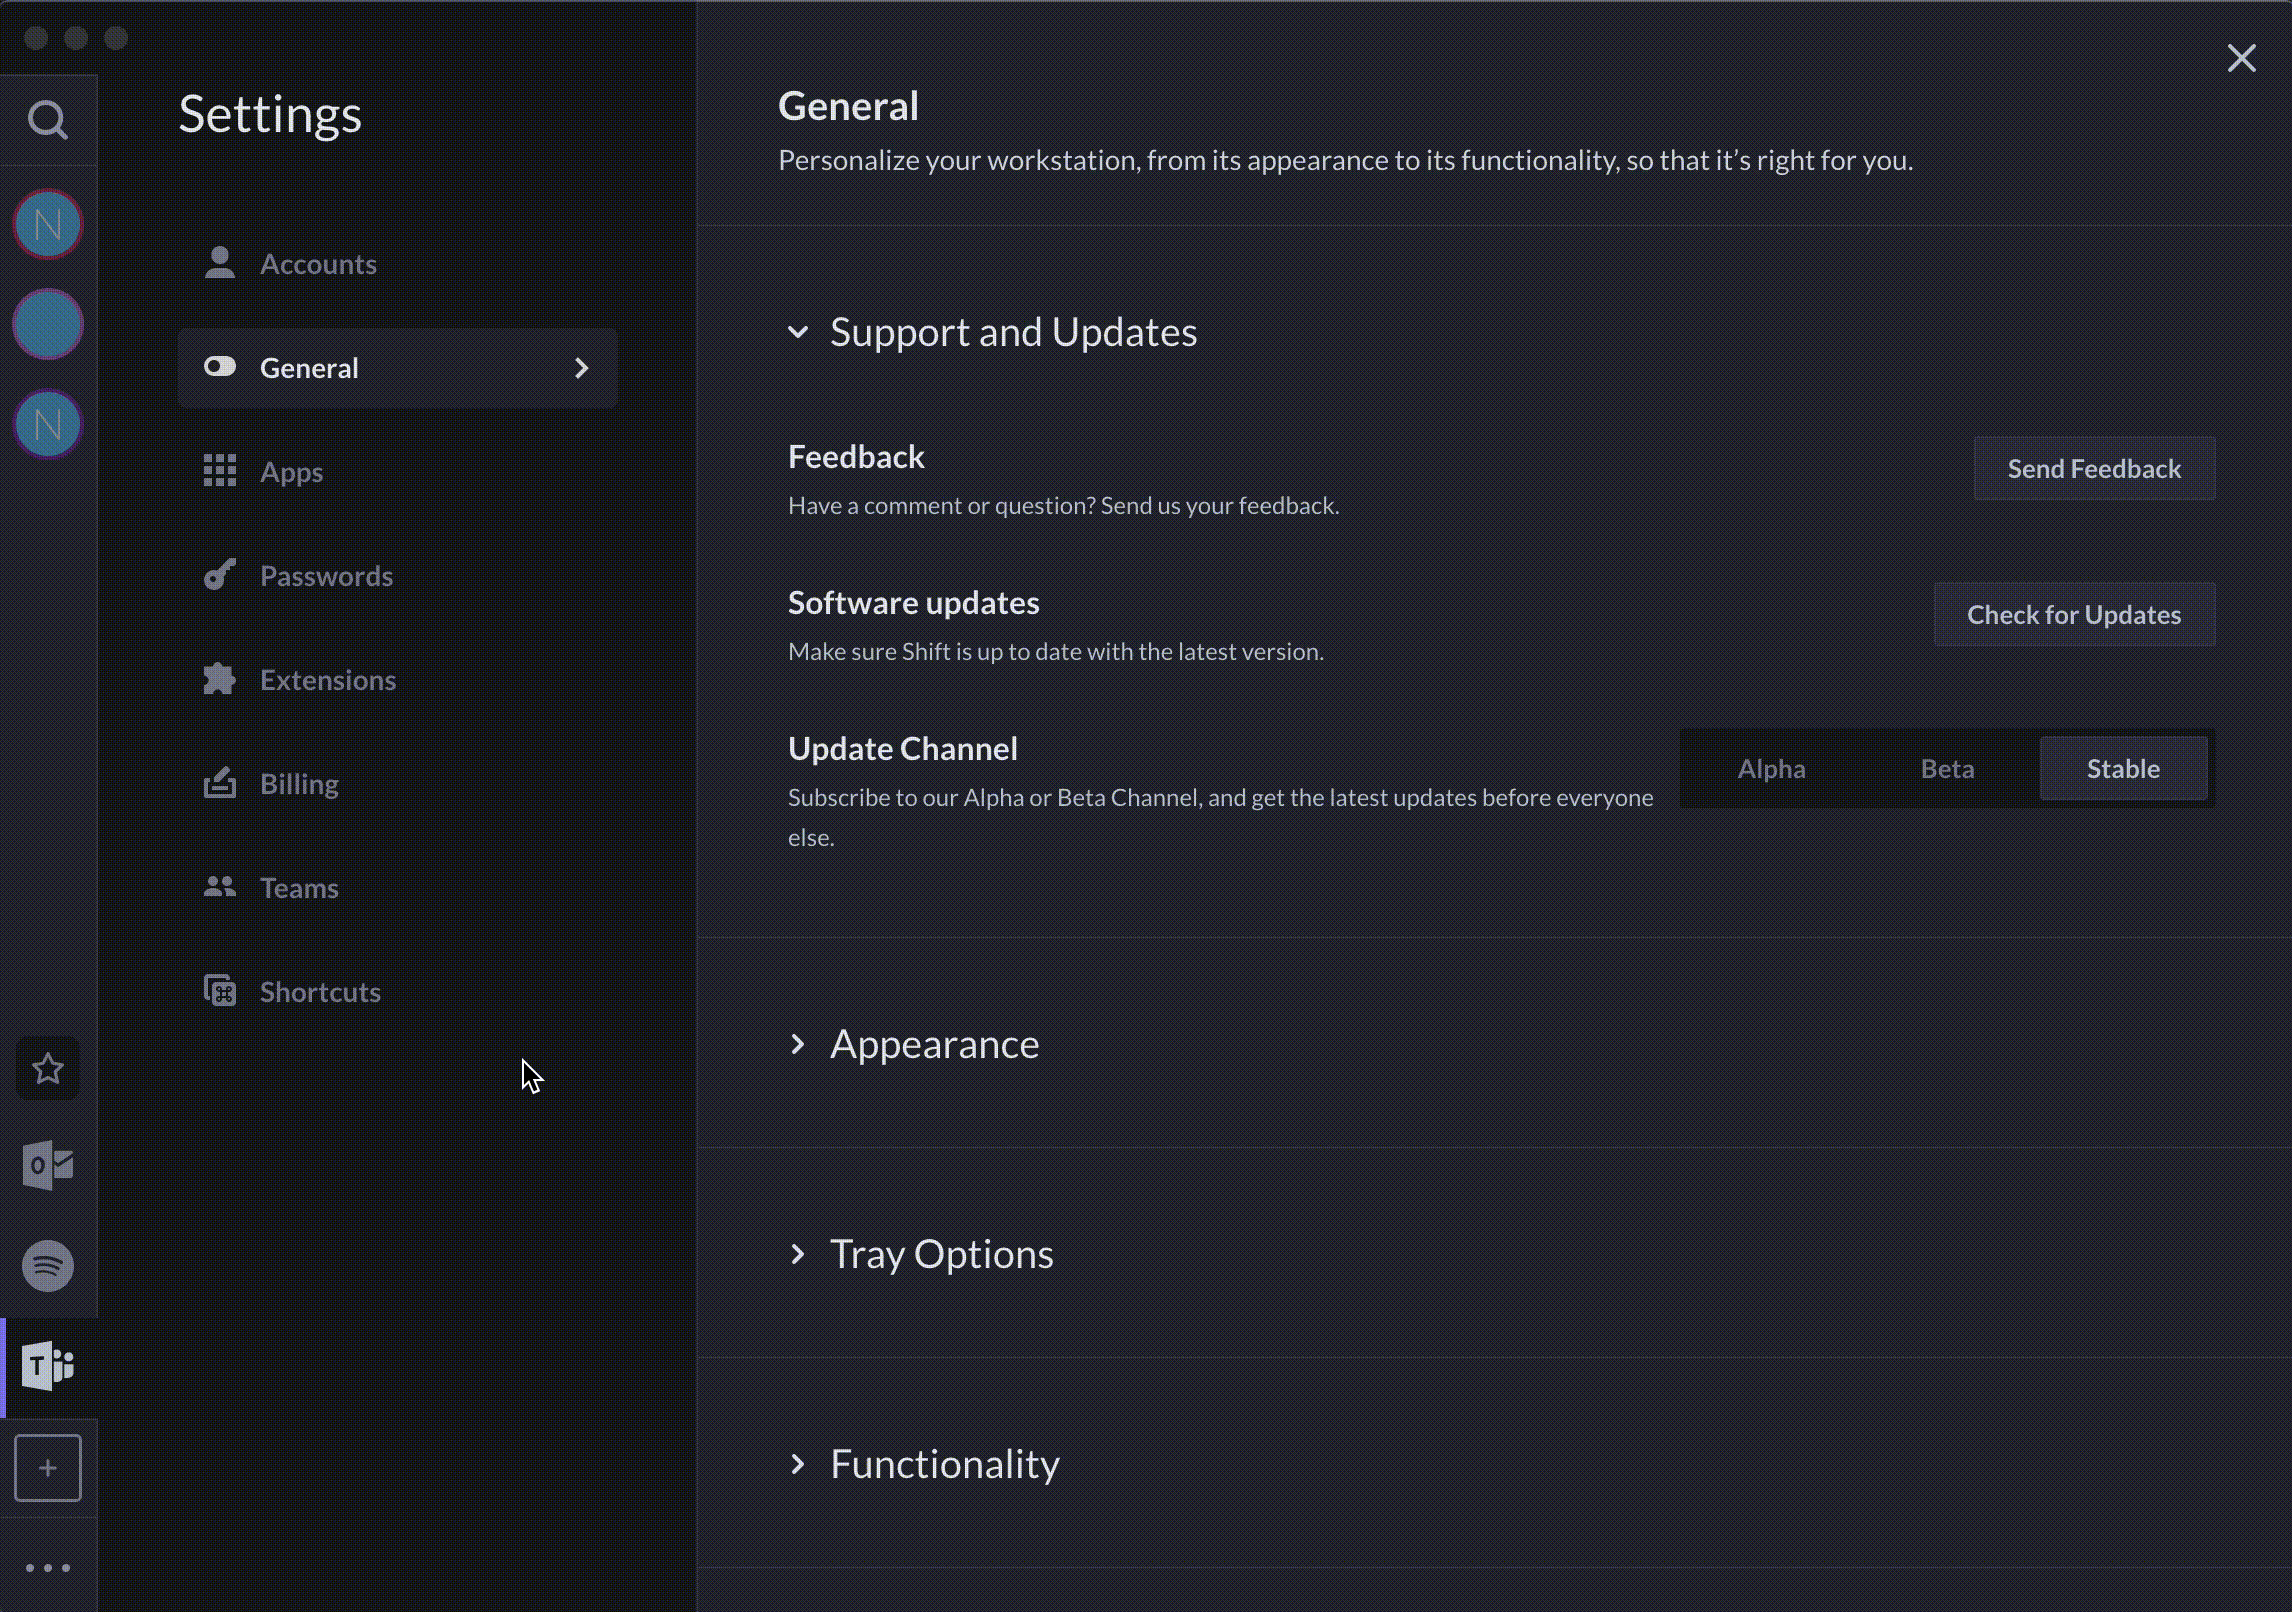Click the Send Feedback button

pyautogui.click(x=2093, y=469)
